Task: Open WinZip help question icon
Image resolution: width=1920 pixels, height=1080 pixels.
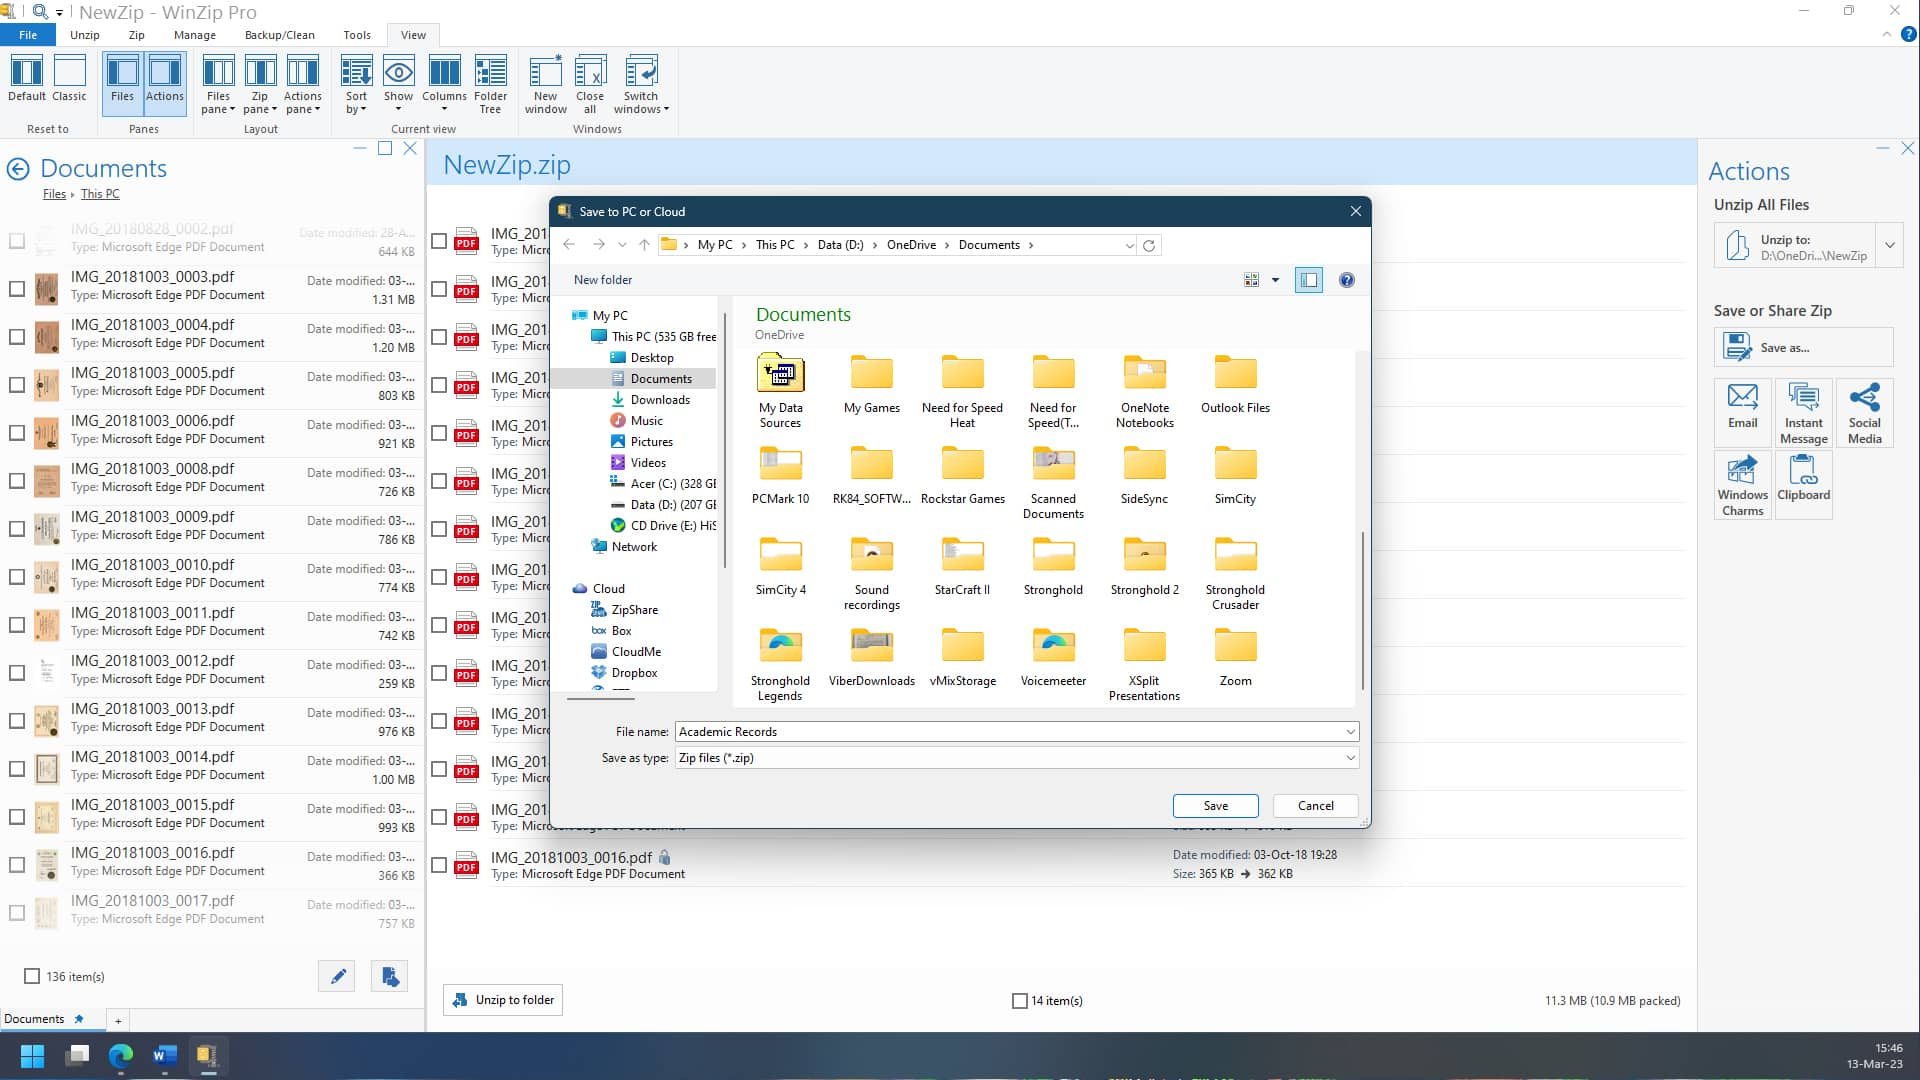Action: pyautogui.click(x=1908, y=34)
